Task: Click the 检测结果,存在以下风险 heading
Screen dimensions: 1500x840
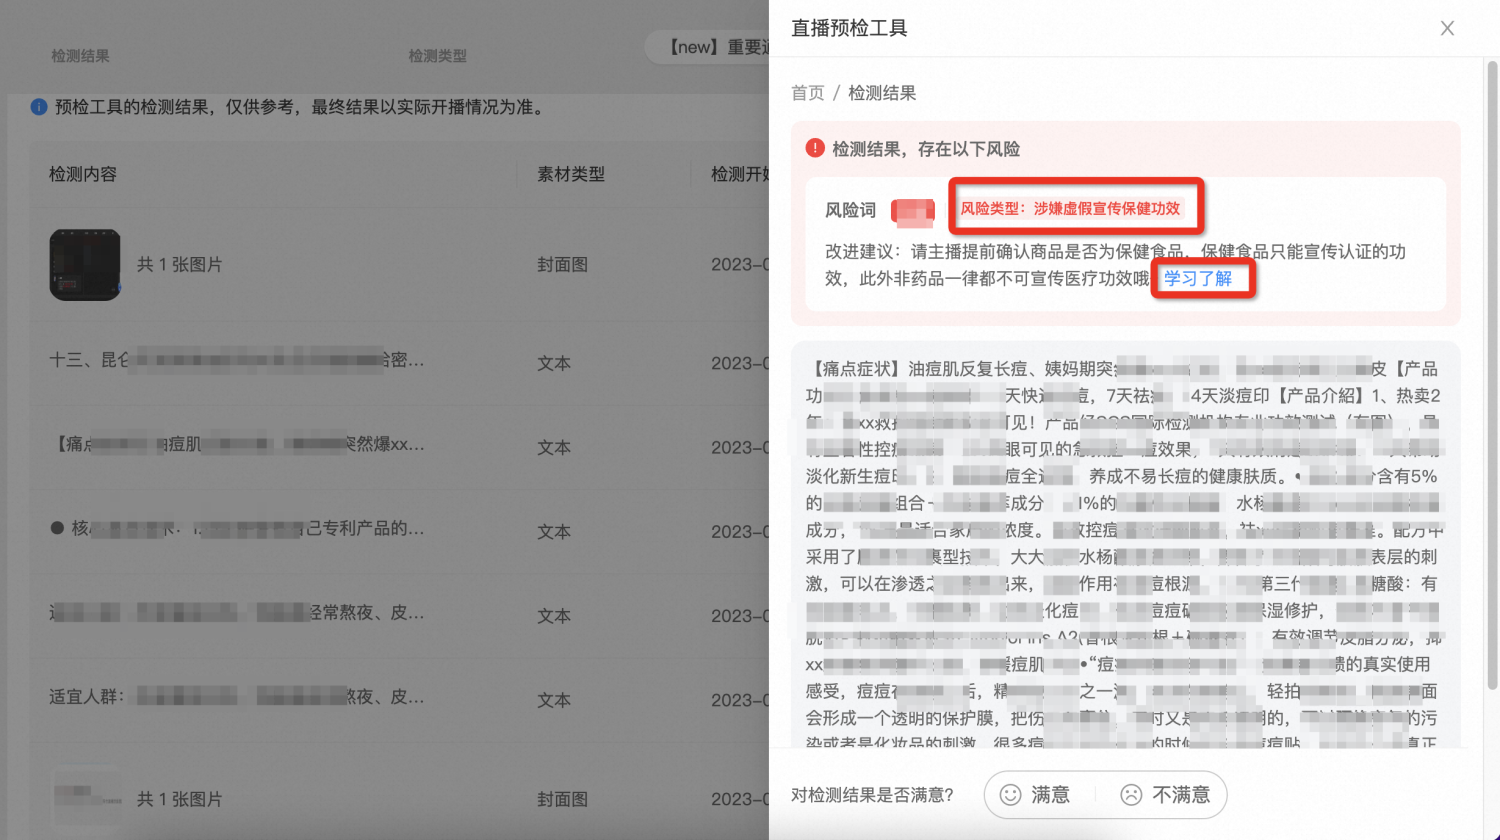Action: point(926,149)
